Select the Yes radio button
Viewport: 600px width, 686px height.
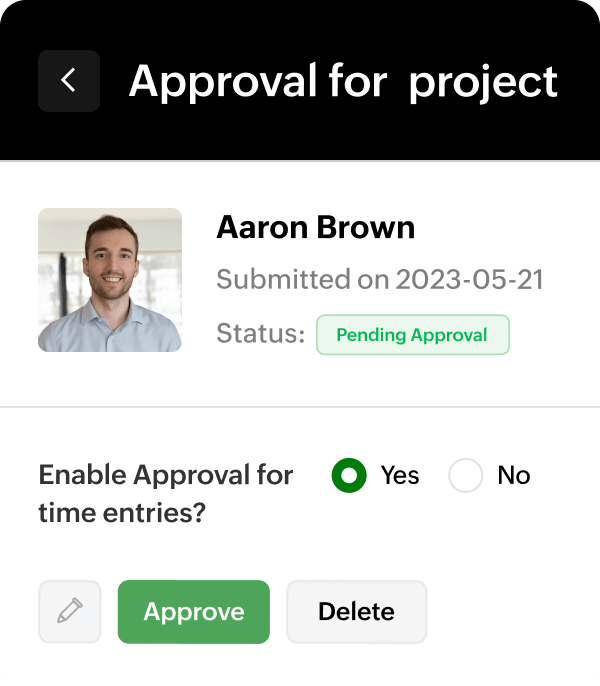349,476
